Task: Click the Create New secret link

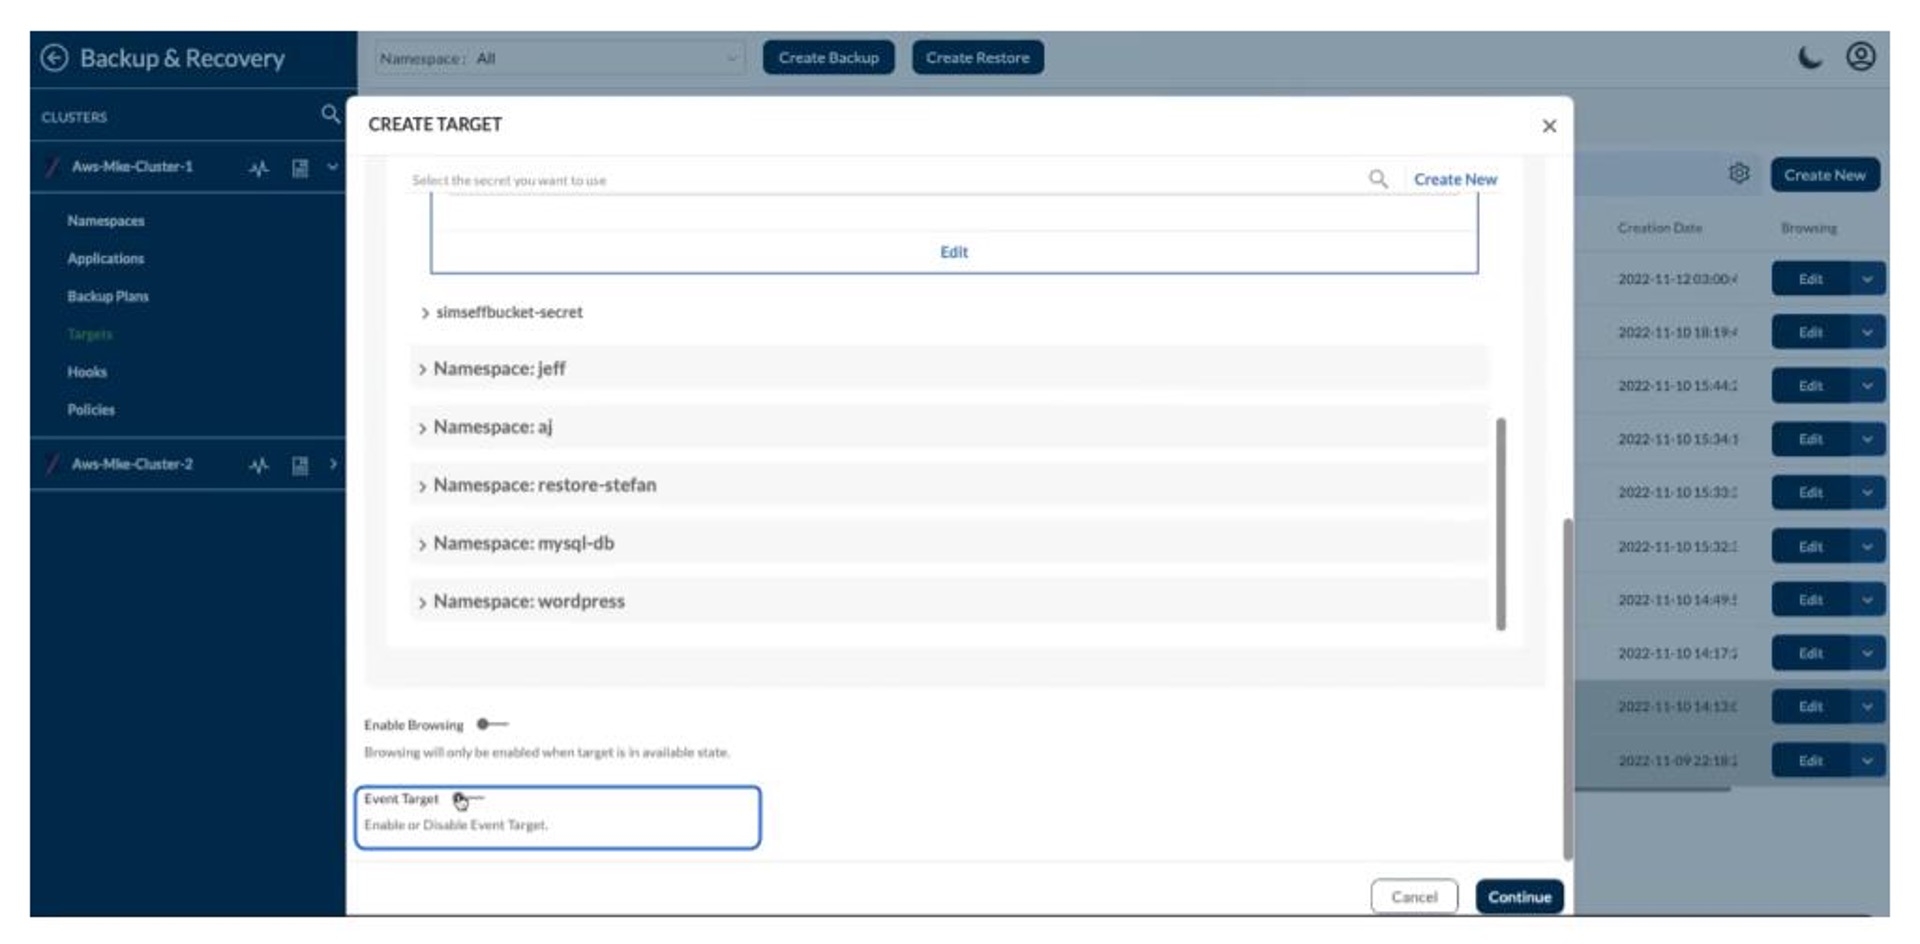Action: tap(1455, 179)
